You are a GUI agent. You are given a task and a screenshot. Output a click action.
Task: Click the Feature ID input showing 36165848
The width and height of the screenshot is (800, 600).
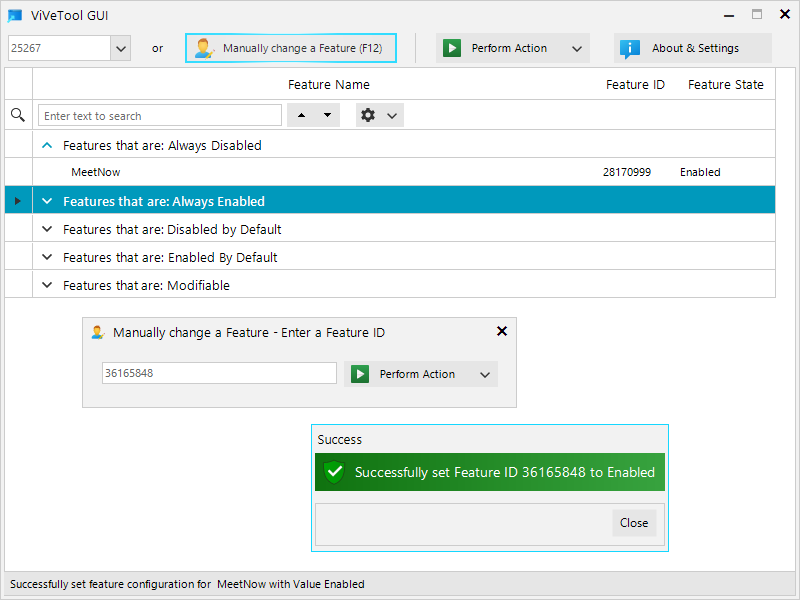pos(219,373)
